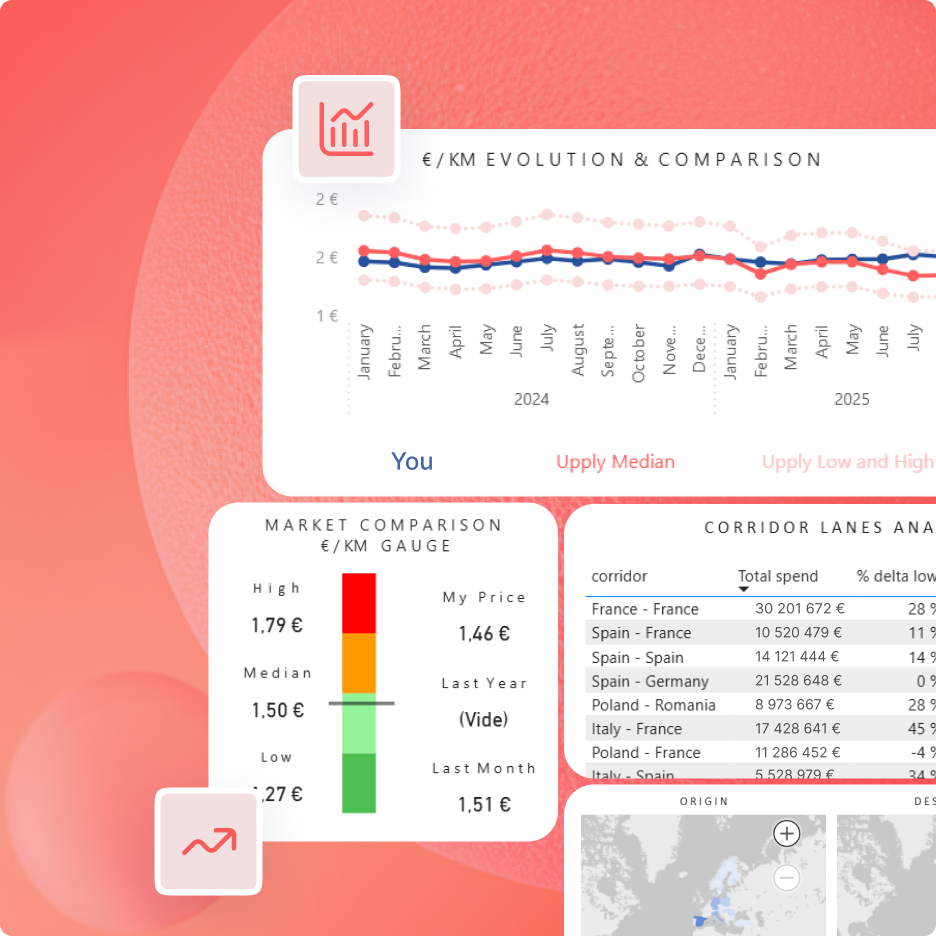Select the France - France corridor row
This screenshot has height=936, width=936.
645,609
